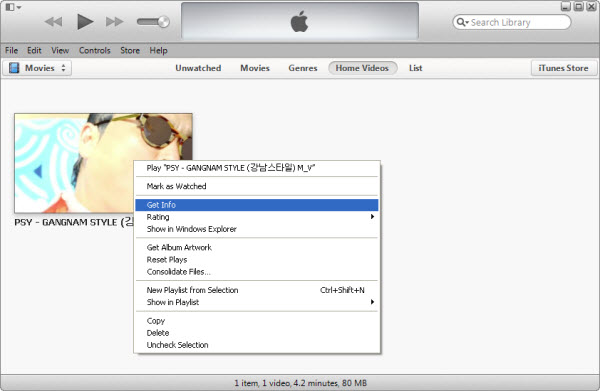
Task: Choose New Playlist from Selection
Action: [257, 290]
